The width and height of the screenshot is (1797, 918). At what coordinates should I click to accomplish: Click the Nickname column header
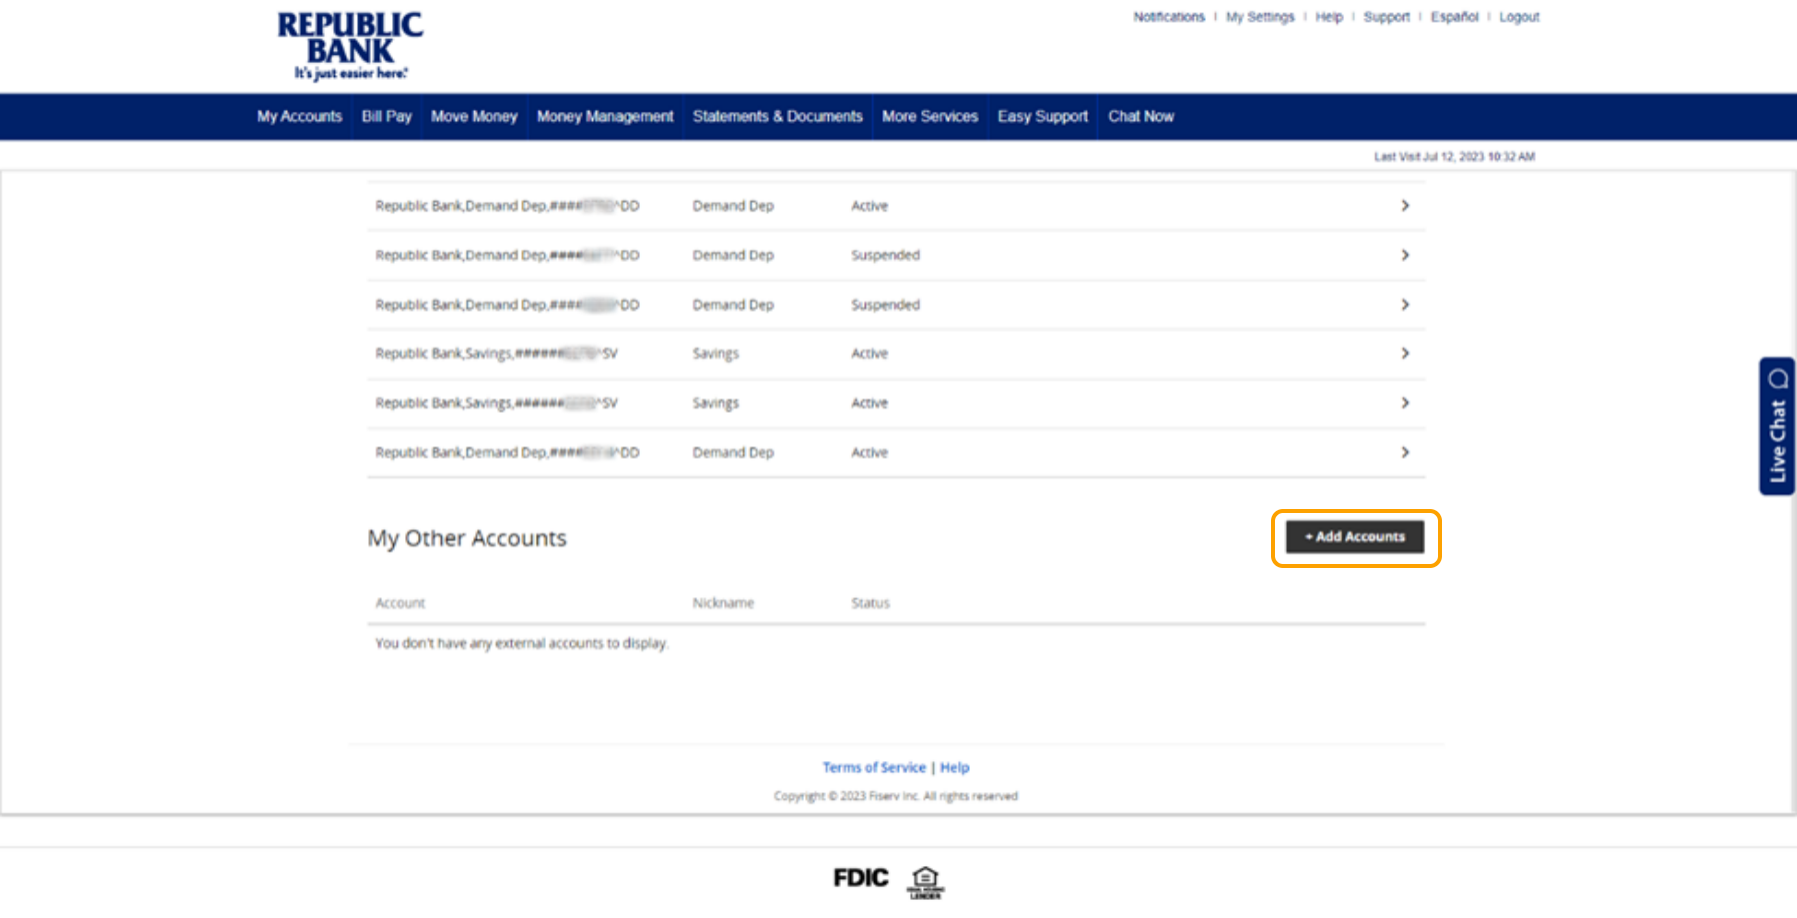point(723,603)
